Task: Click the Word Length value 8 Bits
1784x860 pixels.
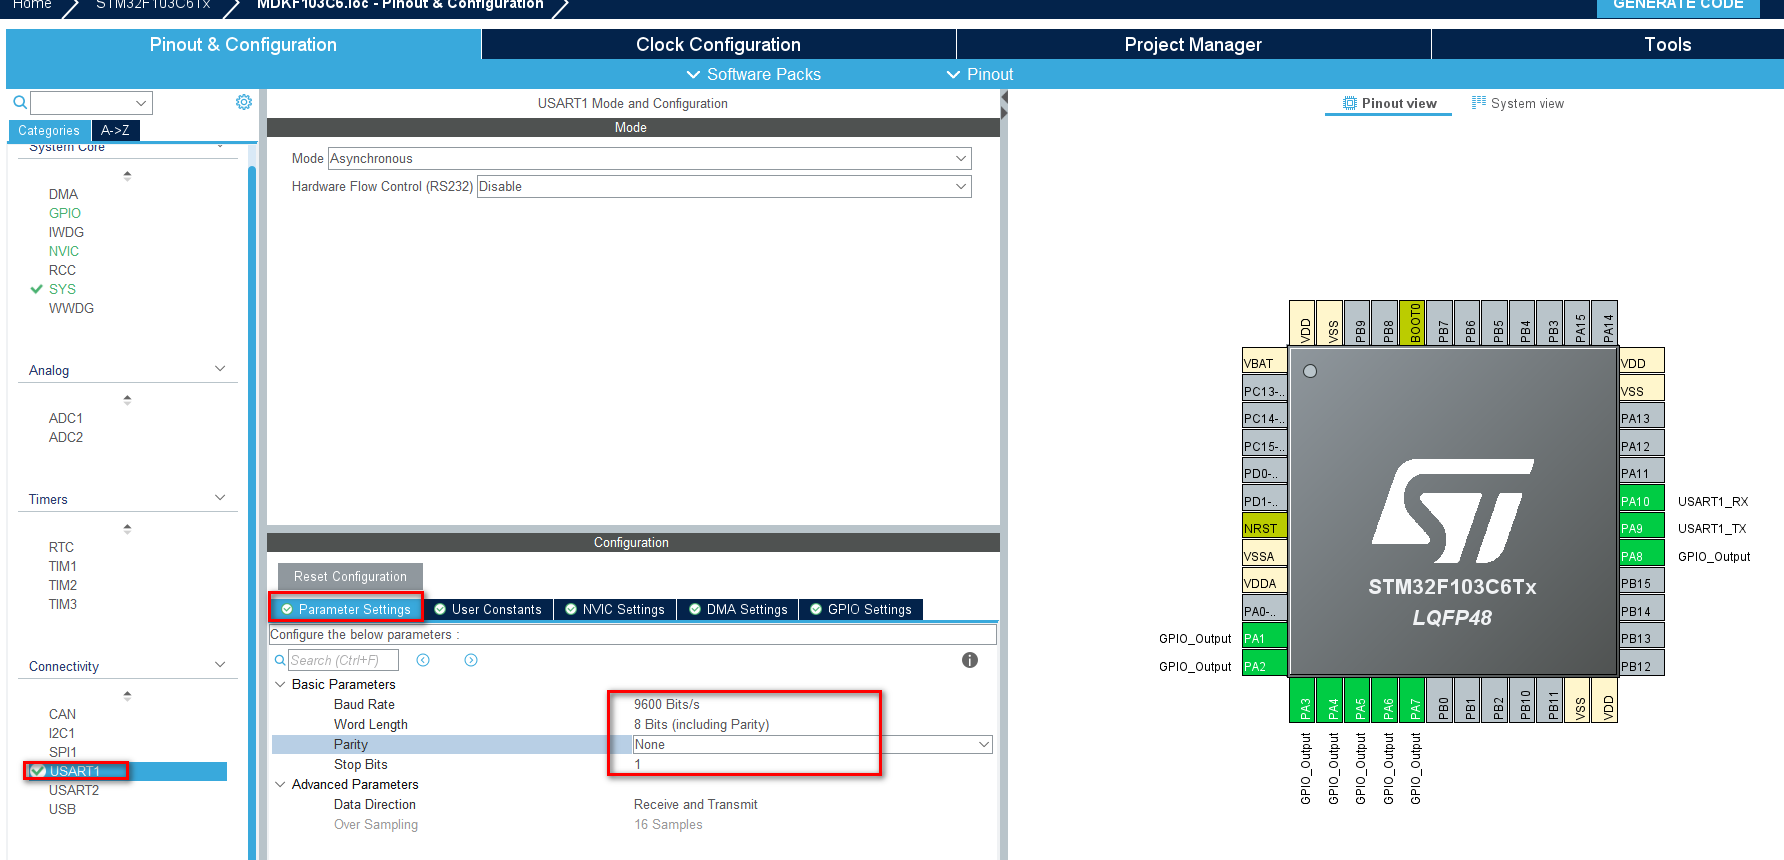Action: tap(701, 724)
